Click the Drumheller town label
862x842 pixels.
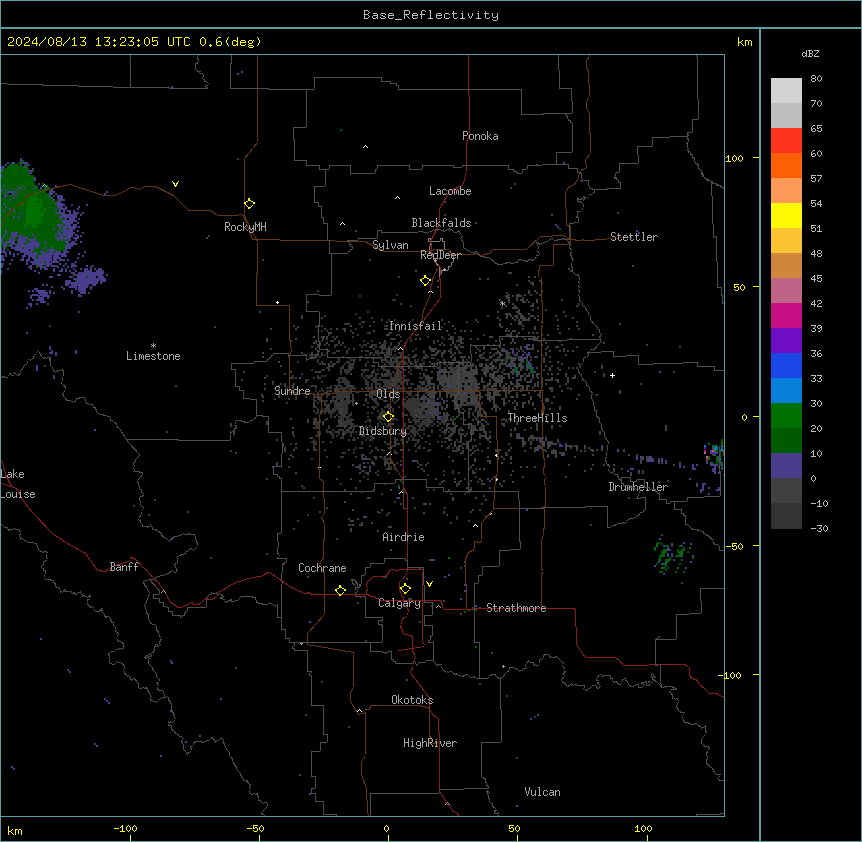[x=638, y=487]
